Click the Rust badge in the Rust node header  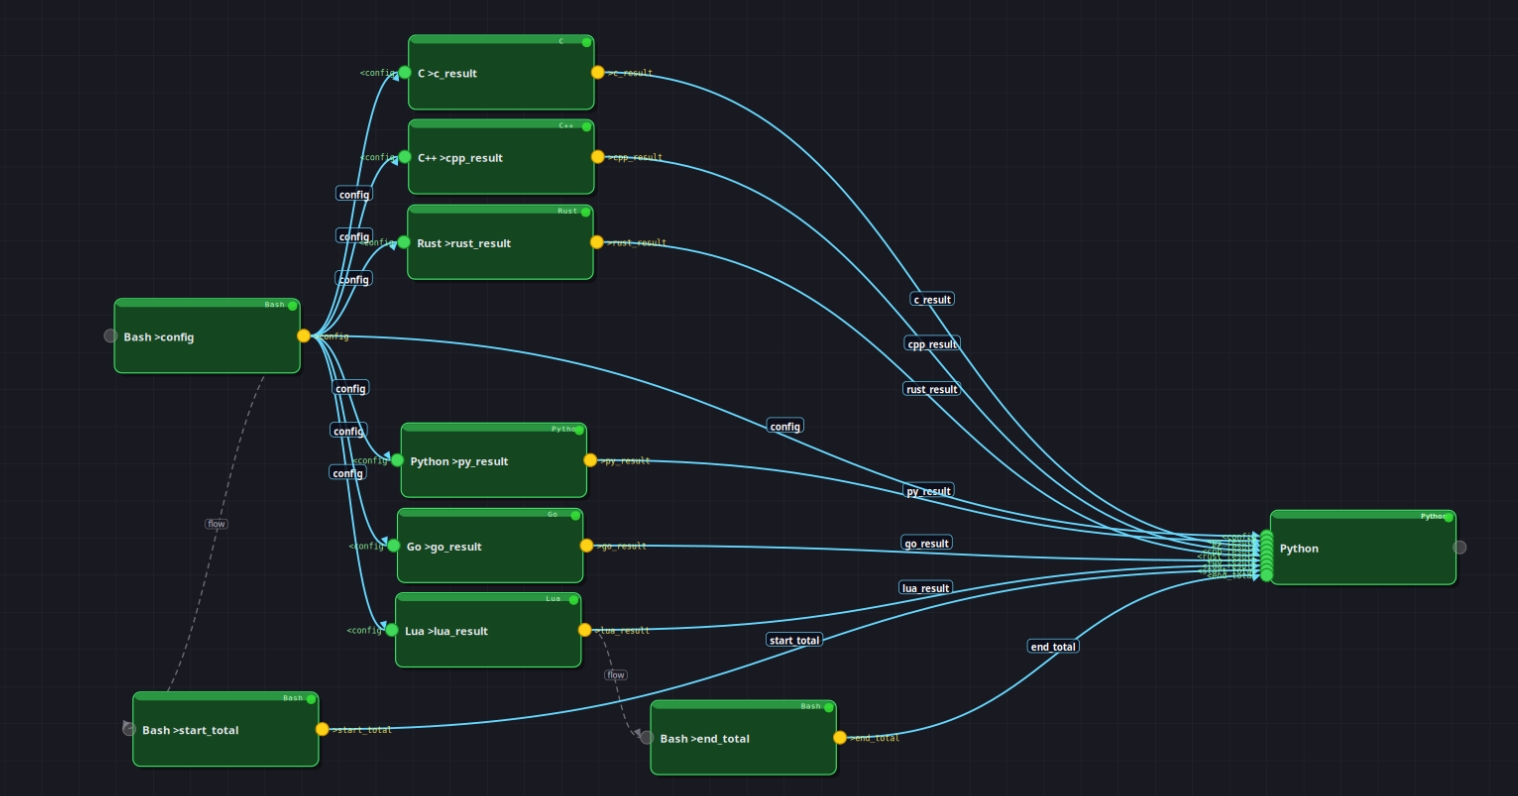(x=566, y=211)
